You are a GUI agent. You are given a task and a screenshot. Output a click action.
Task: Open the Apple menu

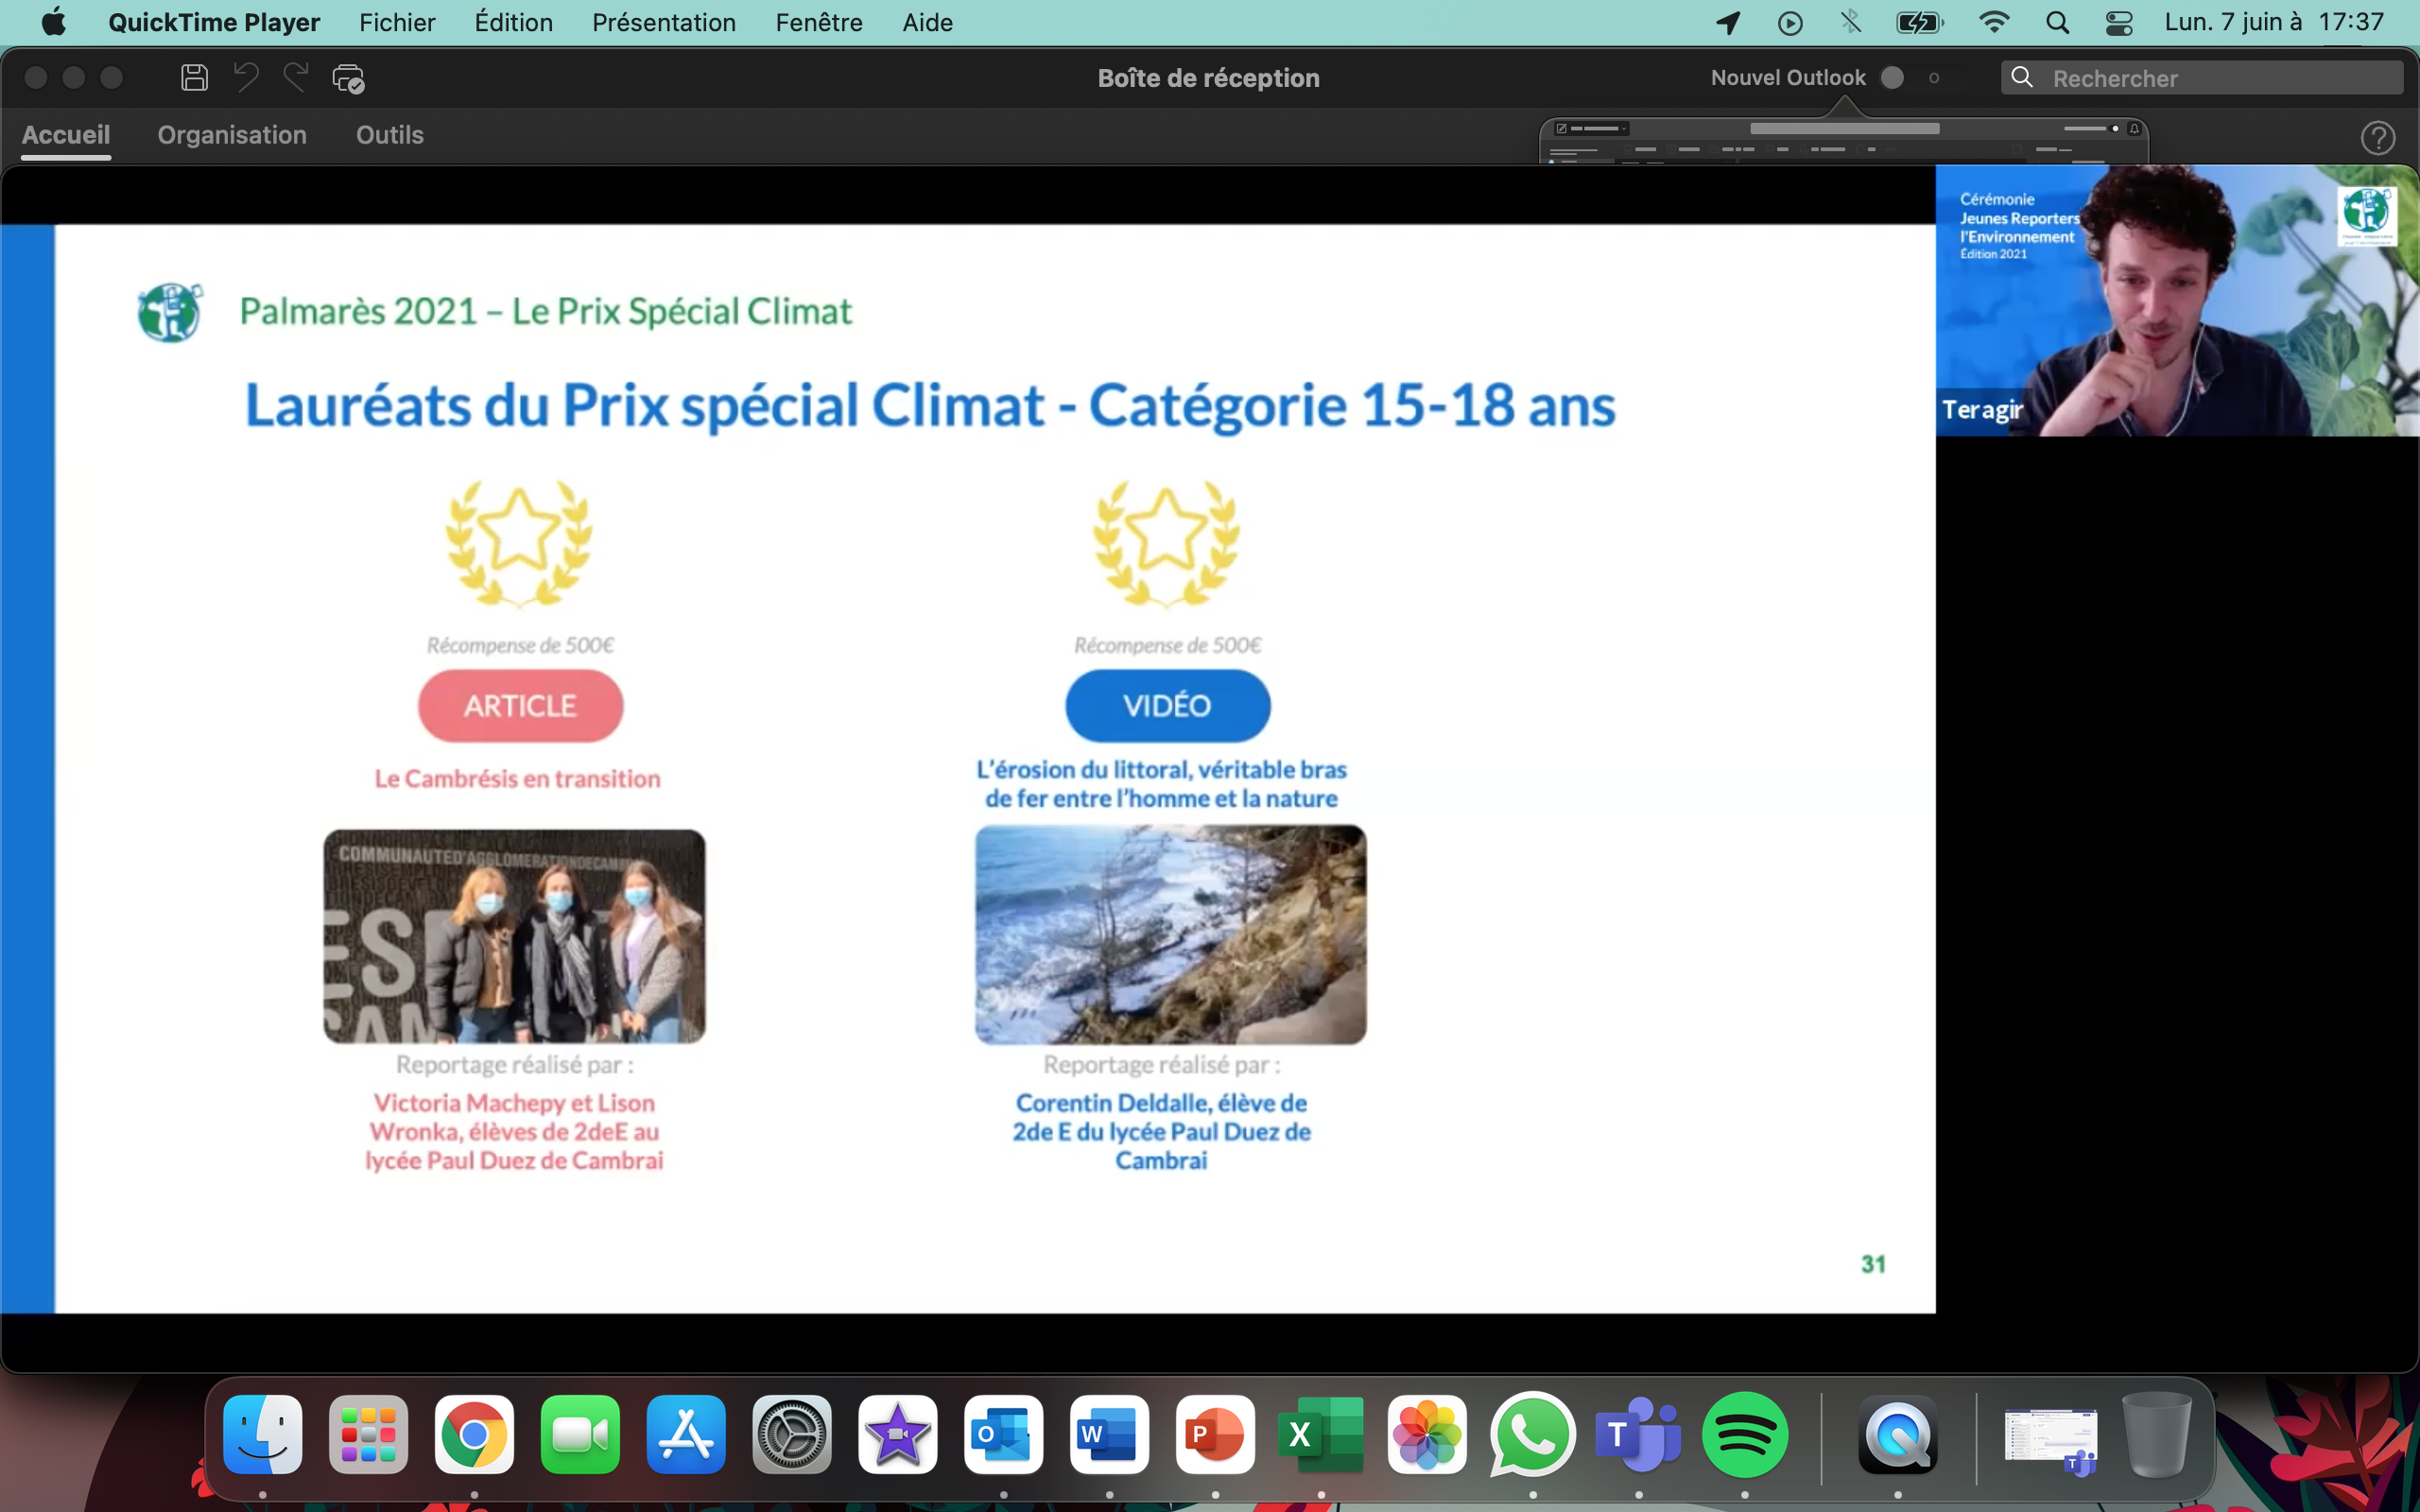pos(54,22)
